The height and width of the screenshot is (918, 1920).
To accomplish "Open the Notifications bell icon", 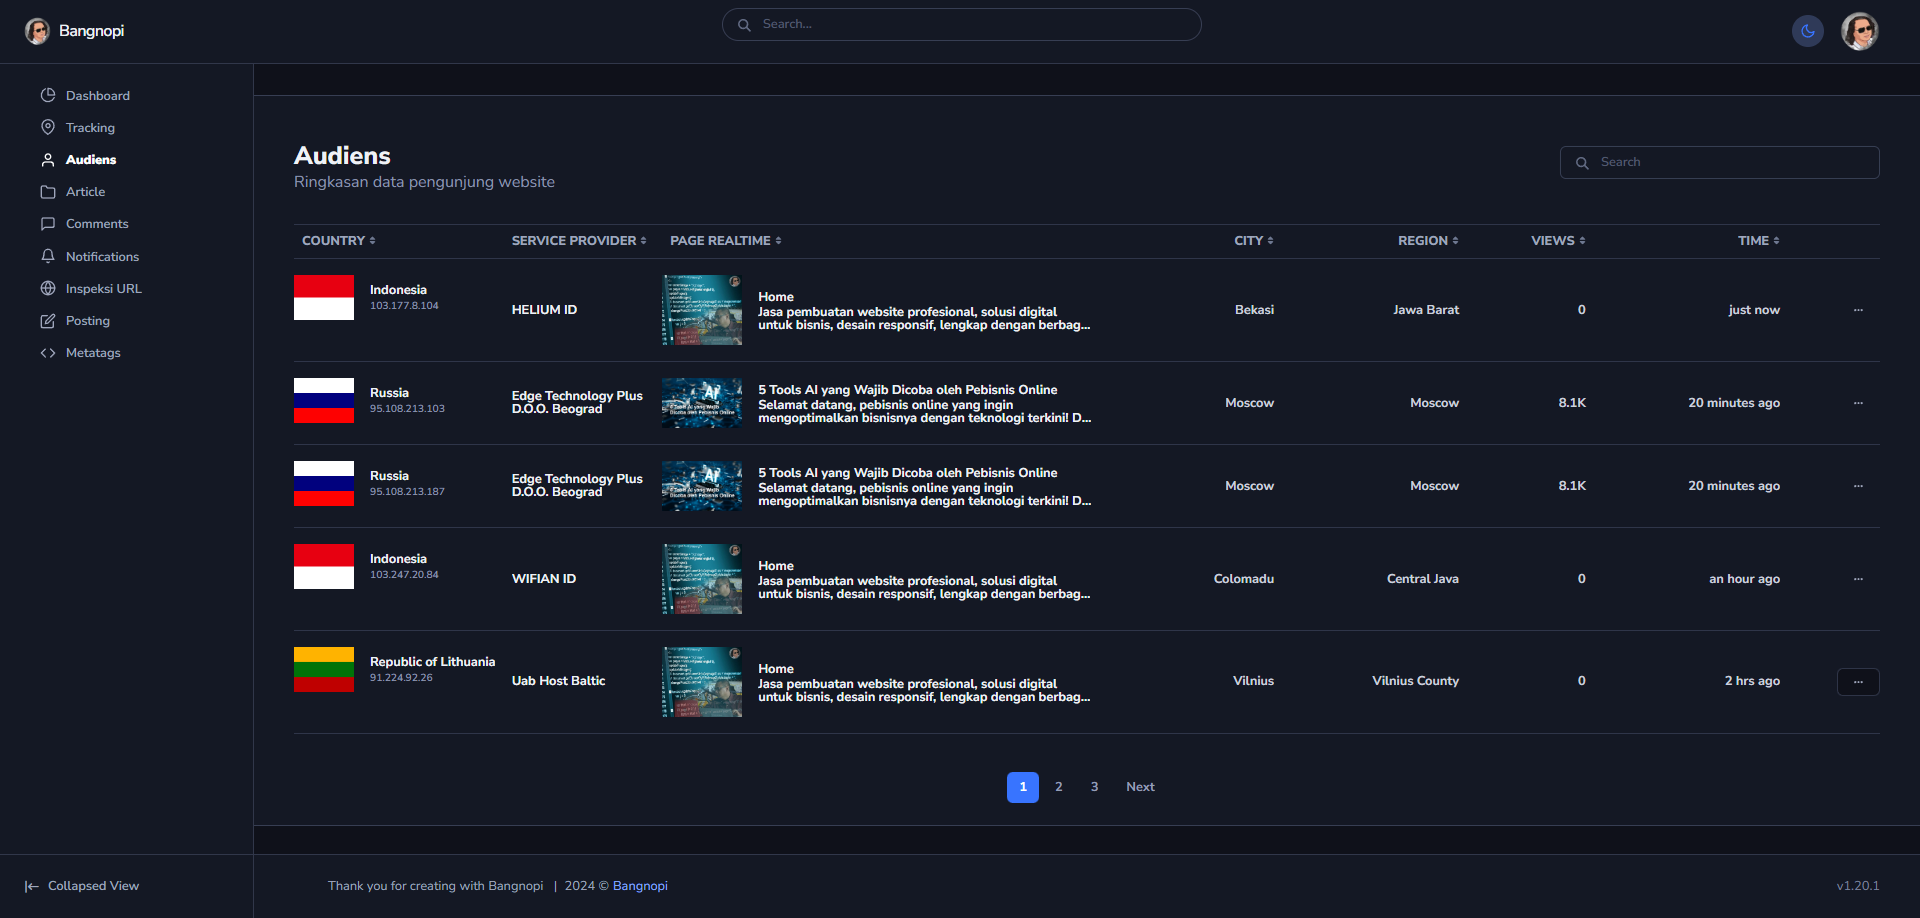I will point(48,256).
